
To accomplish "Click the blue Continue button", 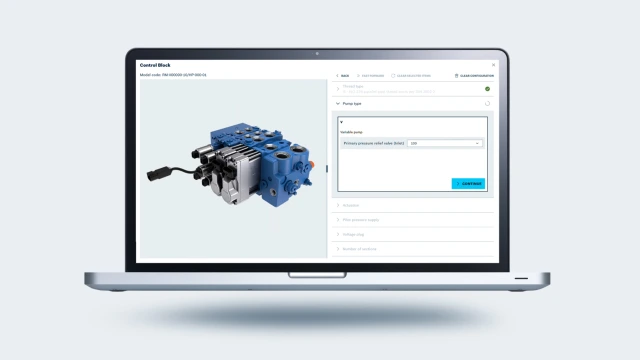I will click(468, 184).
